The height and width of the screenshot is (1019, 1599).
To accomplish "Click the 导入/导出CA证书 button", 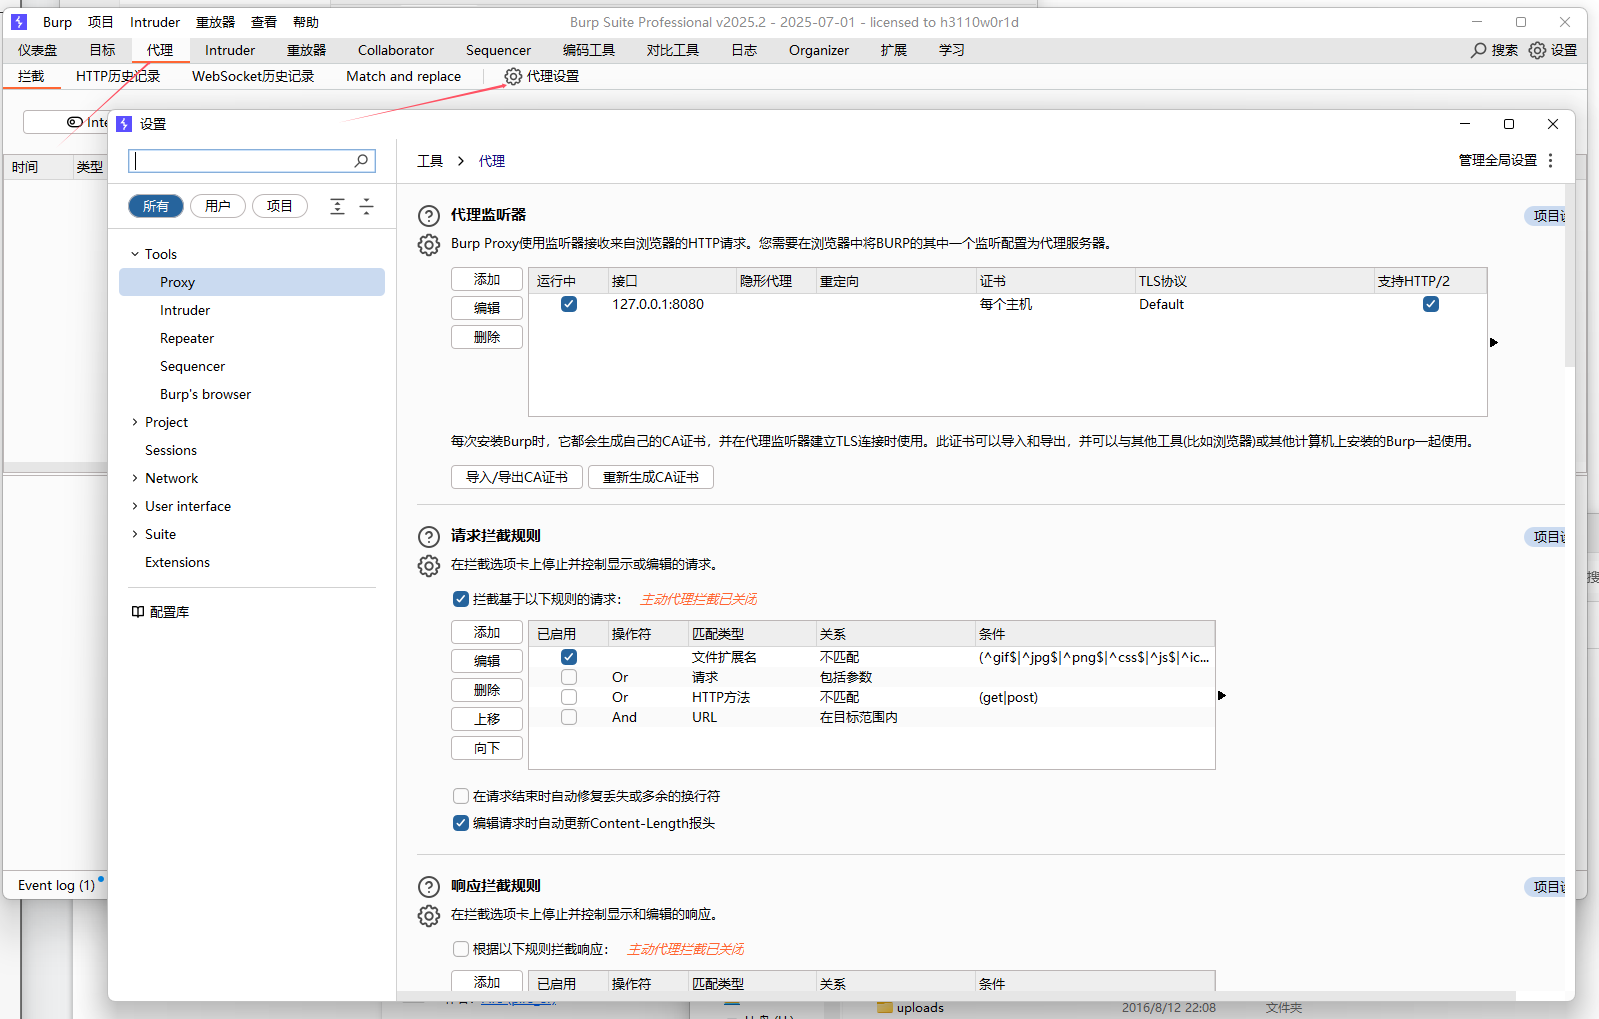I will coord(517,477).
